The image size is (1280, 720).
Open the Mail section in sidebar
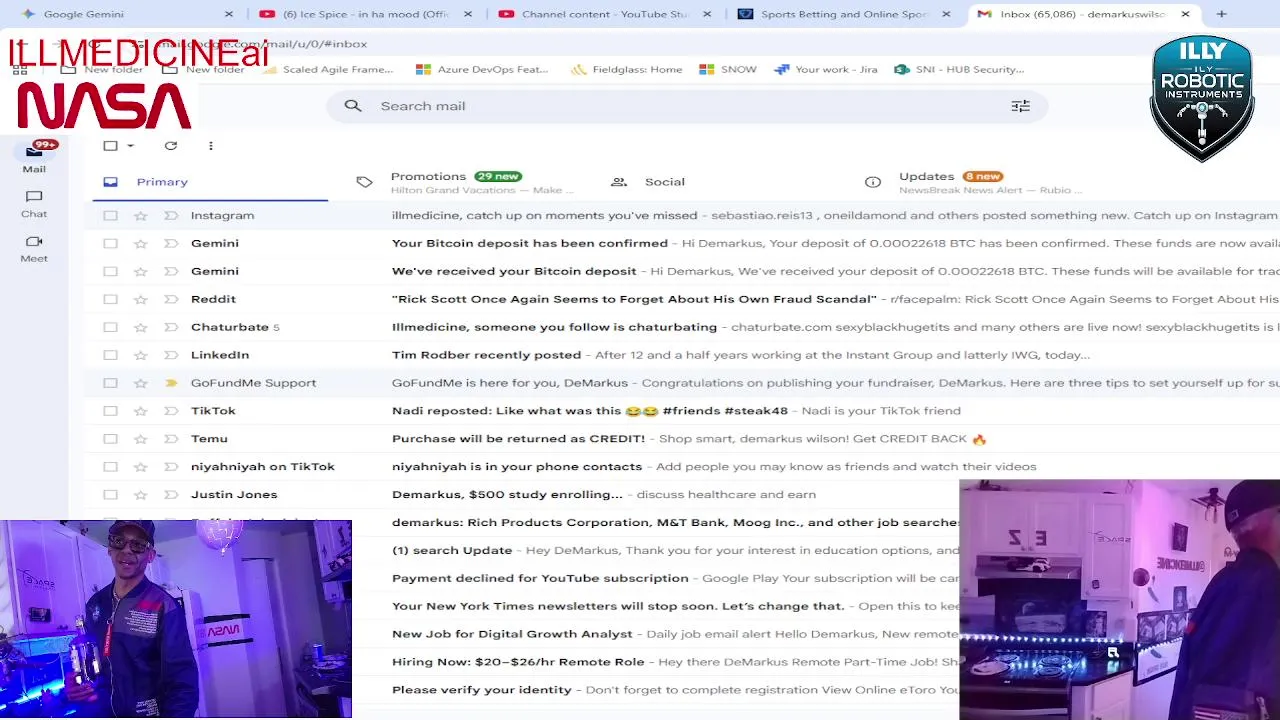click(34, 157)
